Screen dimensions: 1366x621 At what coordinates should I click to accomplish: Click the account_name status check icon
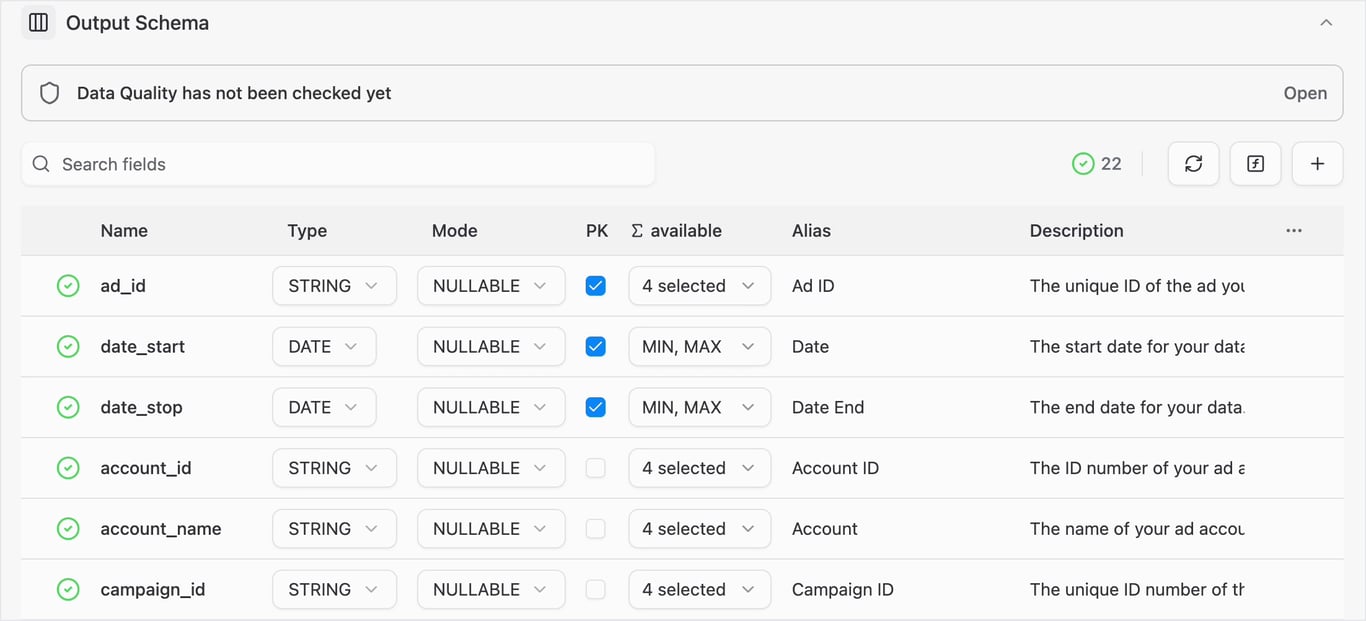[x=68, y=529]
